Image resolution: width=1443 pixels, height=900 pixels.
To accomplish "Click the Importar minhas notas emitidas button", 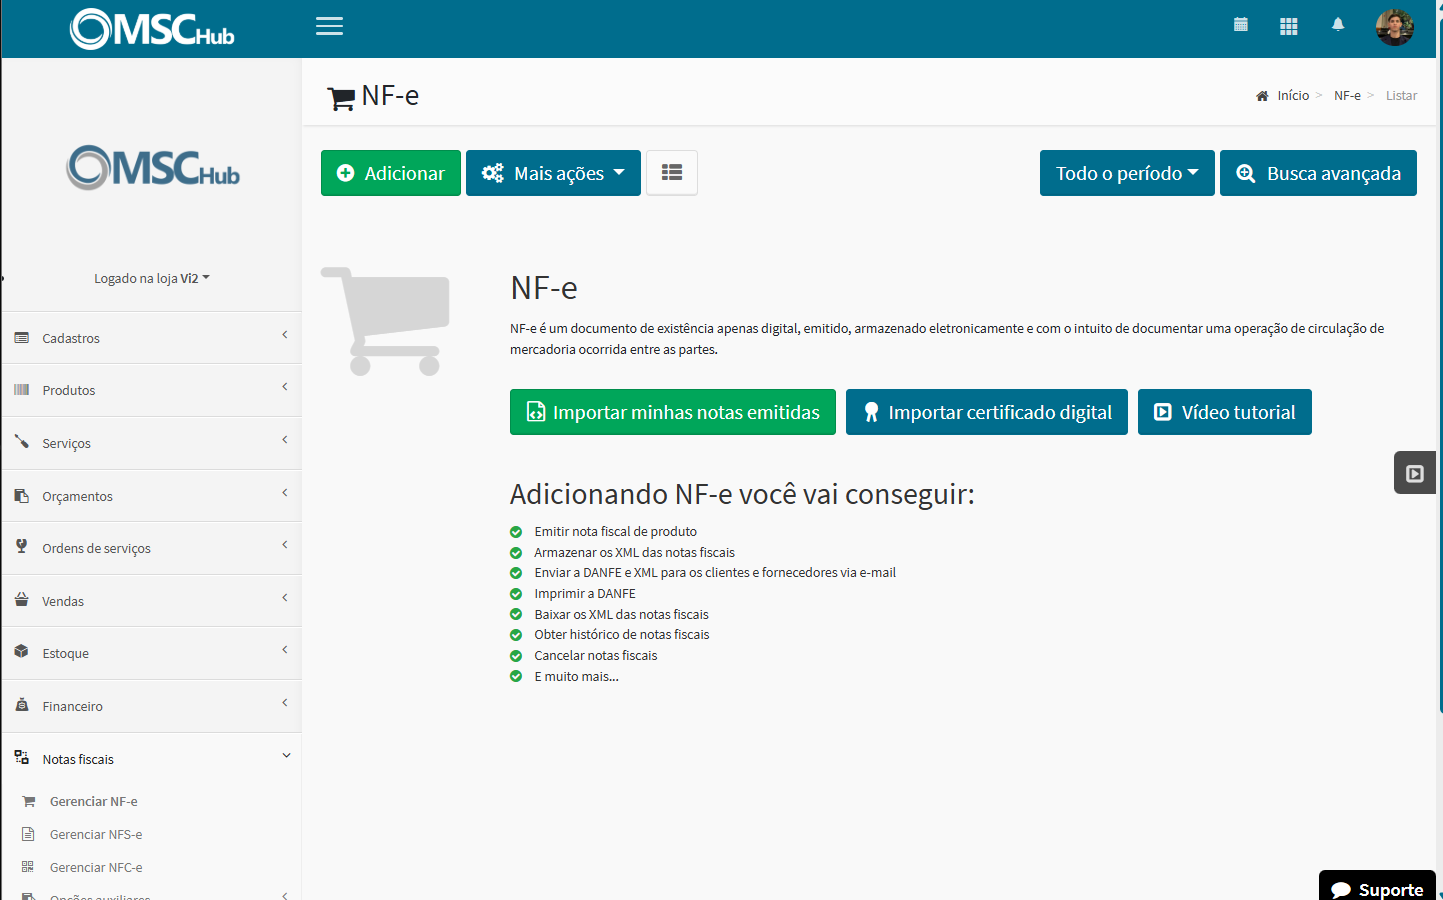I will pyautogui.click(x=672, y=411).
